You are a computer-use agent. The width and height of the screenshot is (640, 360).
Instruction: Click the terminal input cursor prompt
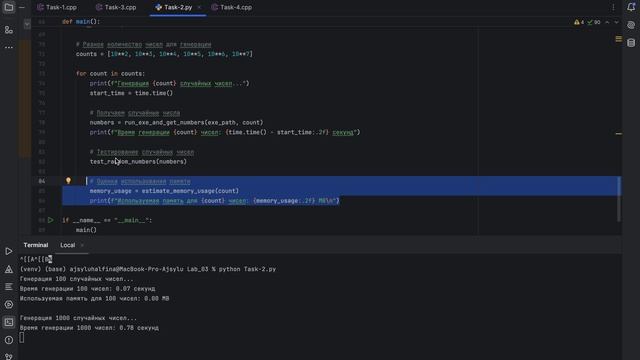(x=22, y=338)
